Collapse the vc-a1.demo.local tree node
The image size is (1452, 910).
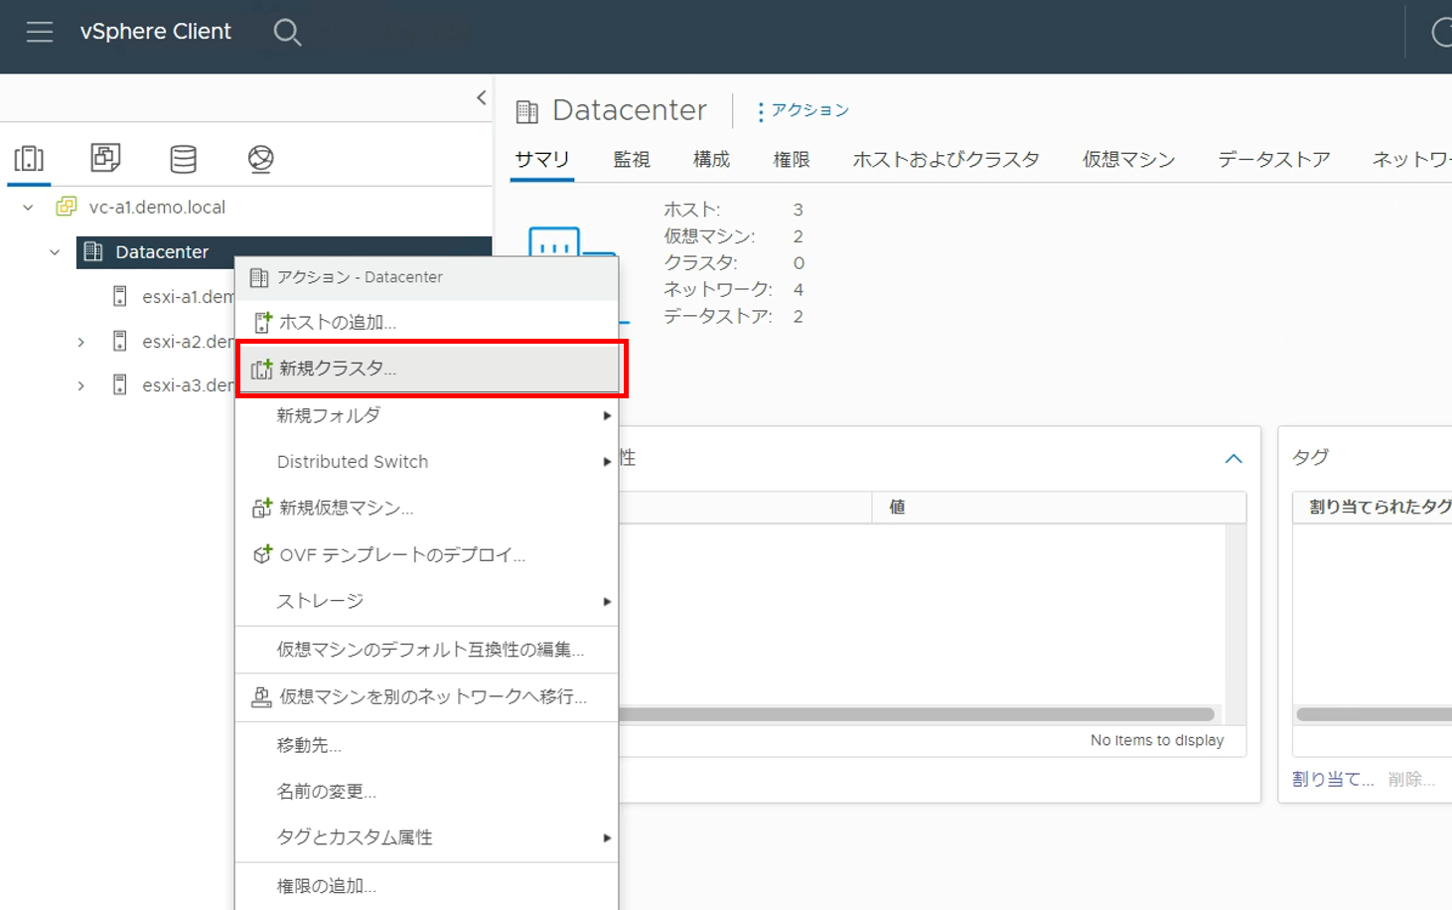click(28, 207)
